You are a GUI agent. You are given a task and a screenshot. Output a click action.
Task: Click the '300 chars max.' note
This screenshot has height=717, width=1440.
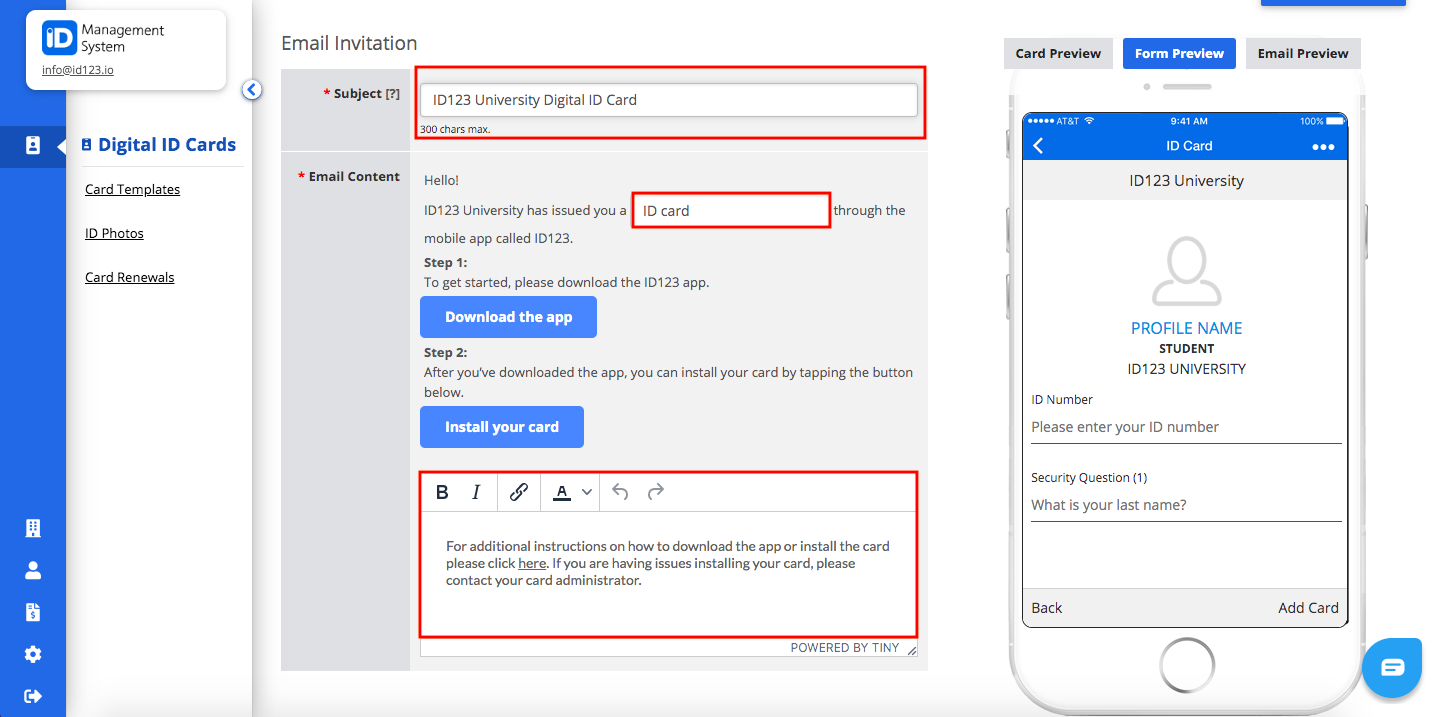pyautogui.click(x=455, y=129)
